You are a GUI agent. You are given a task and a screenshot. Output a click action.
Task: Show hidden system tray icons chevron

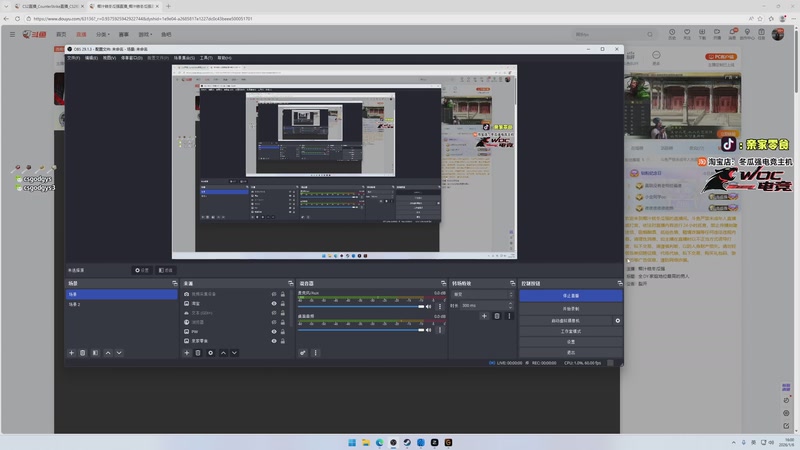coord(733,442)
